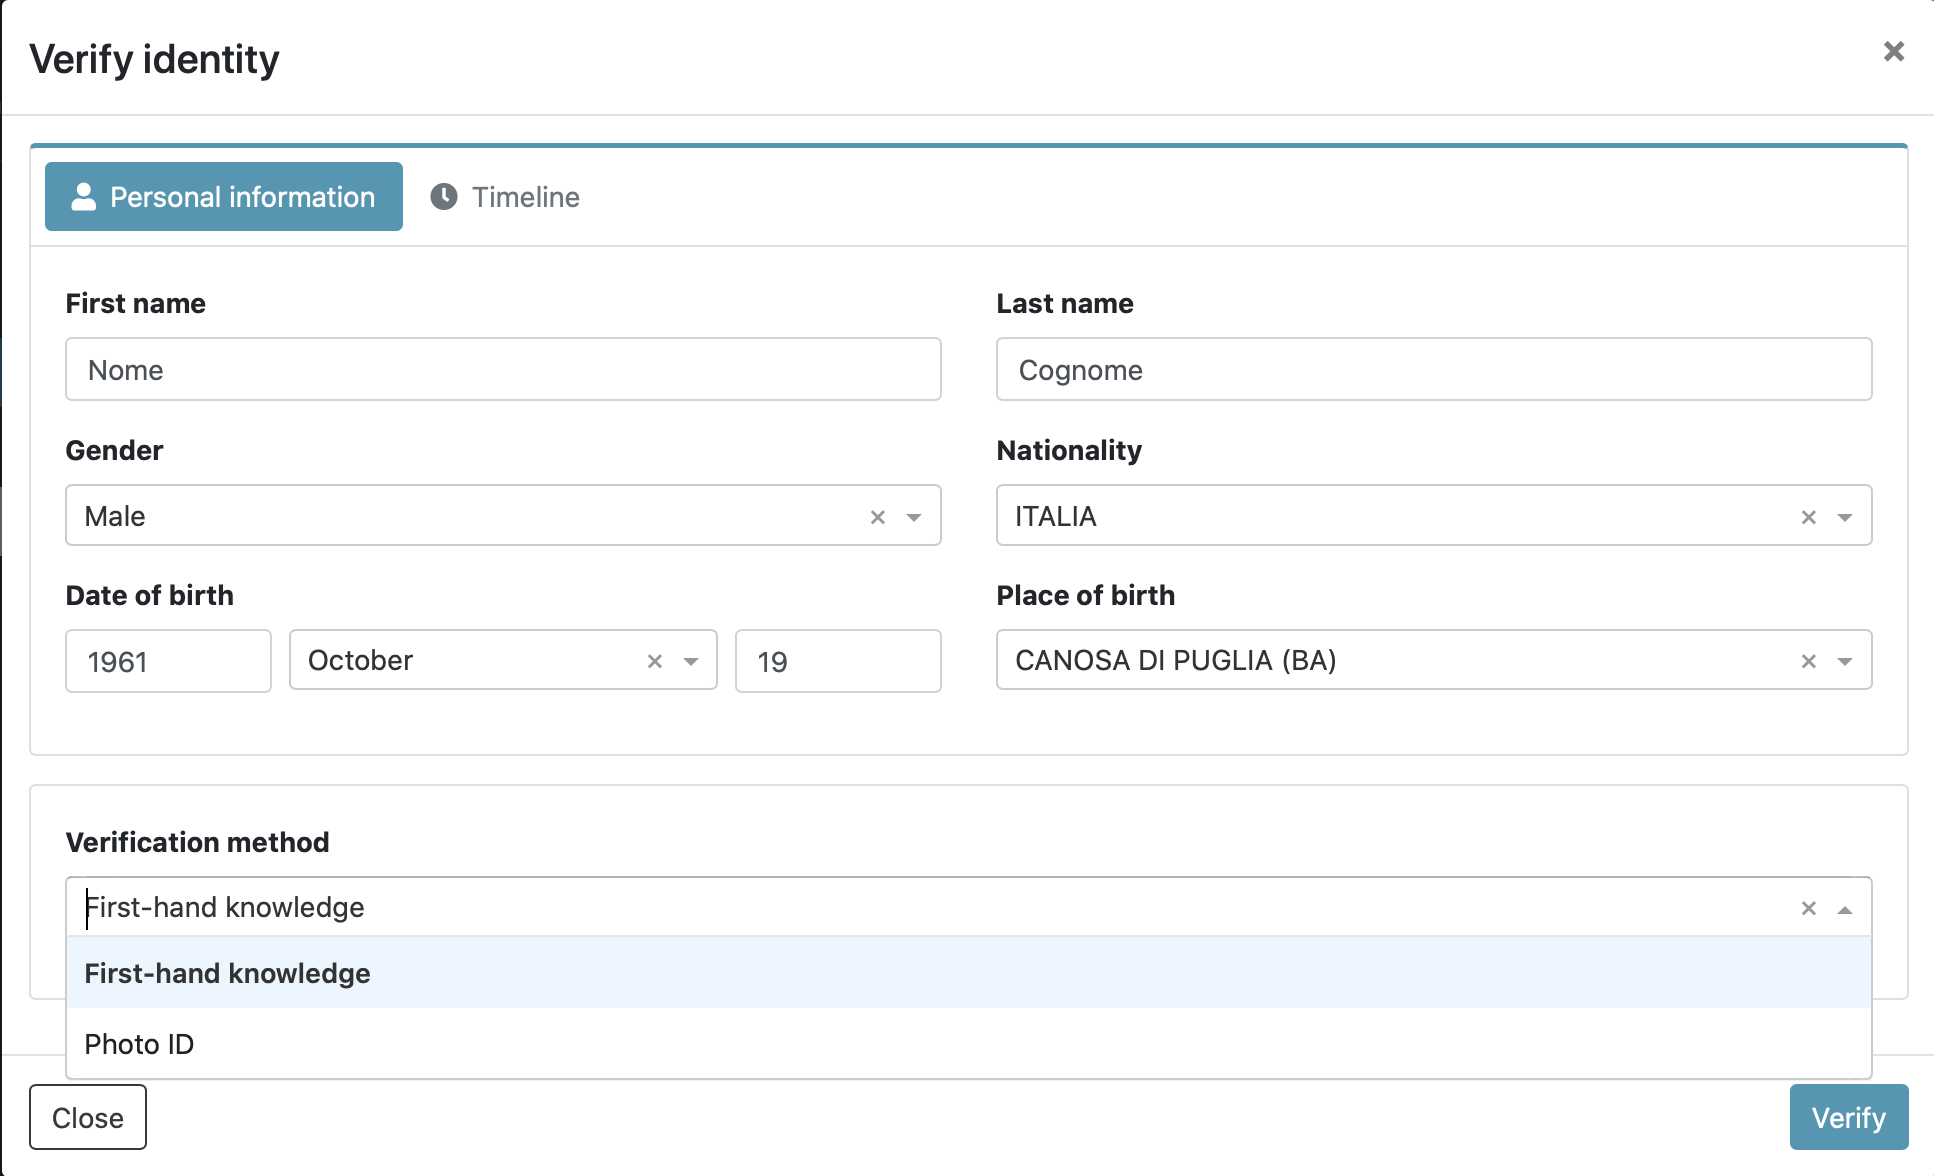The width and height of the screenshot is (1934, 1176).
Task: Clear the Place of birth selection
Action: tap(1811, 661)
